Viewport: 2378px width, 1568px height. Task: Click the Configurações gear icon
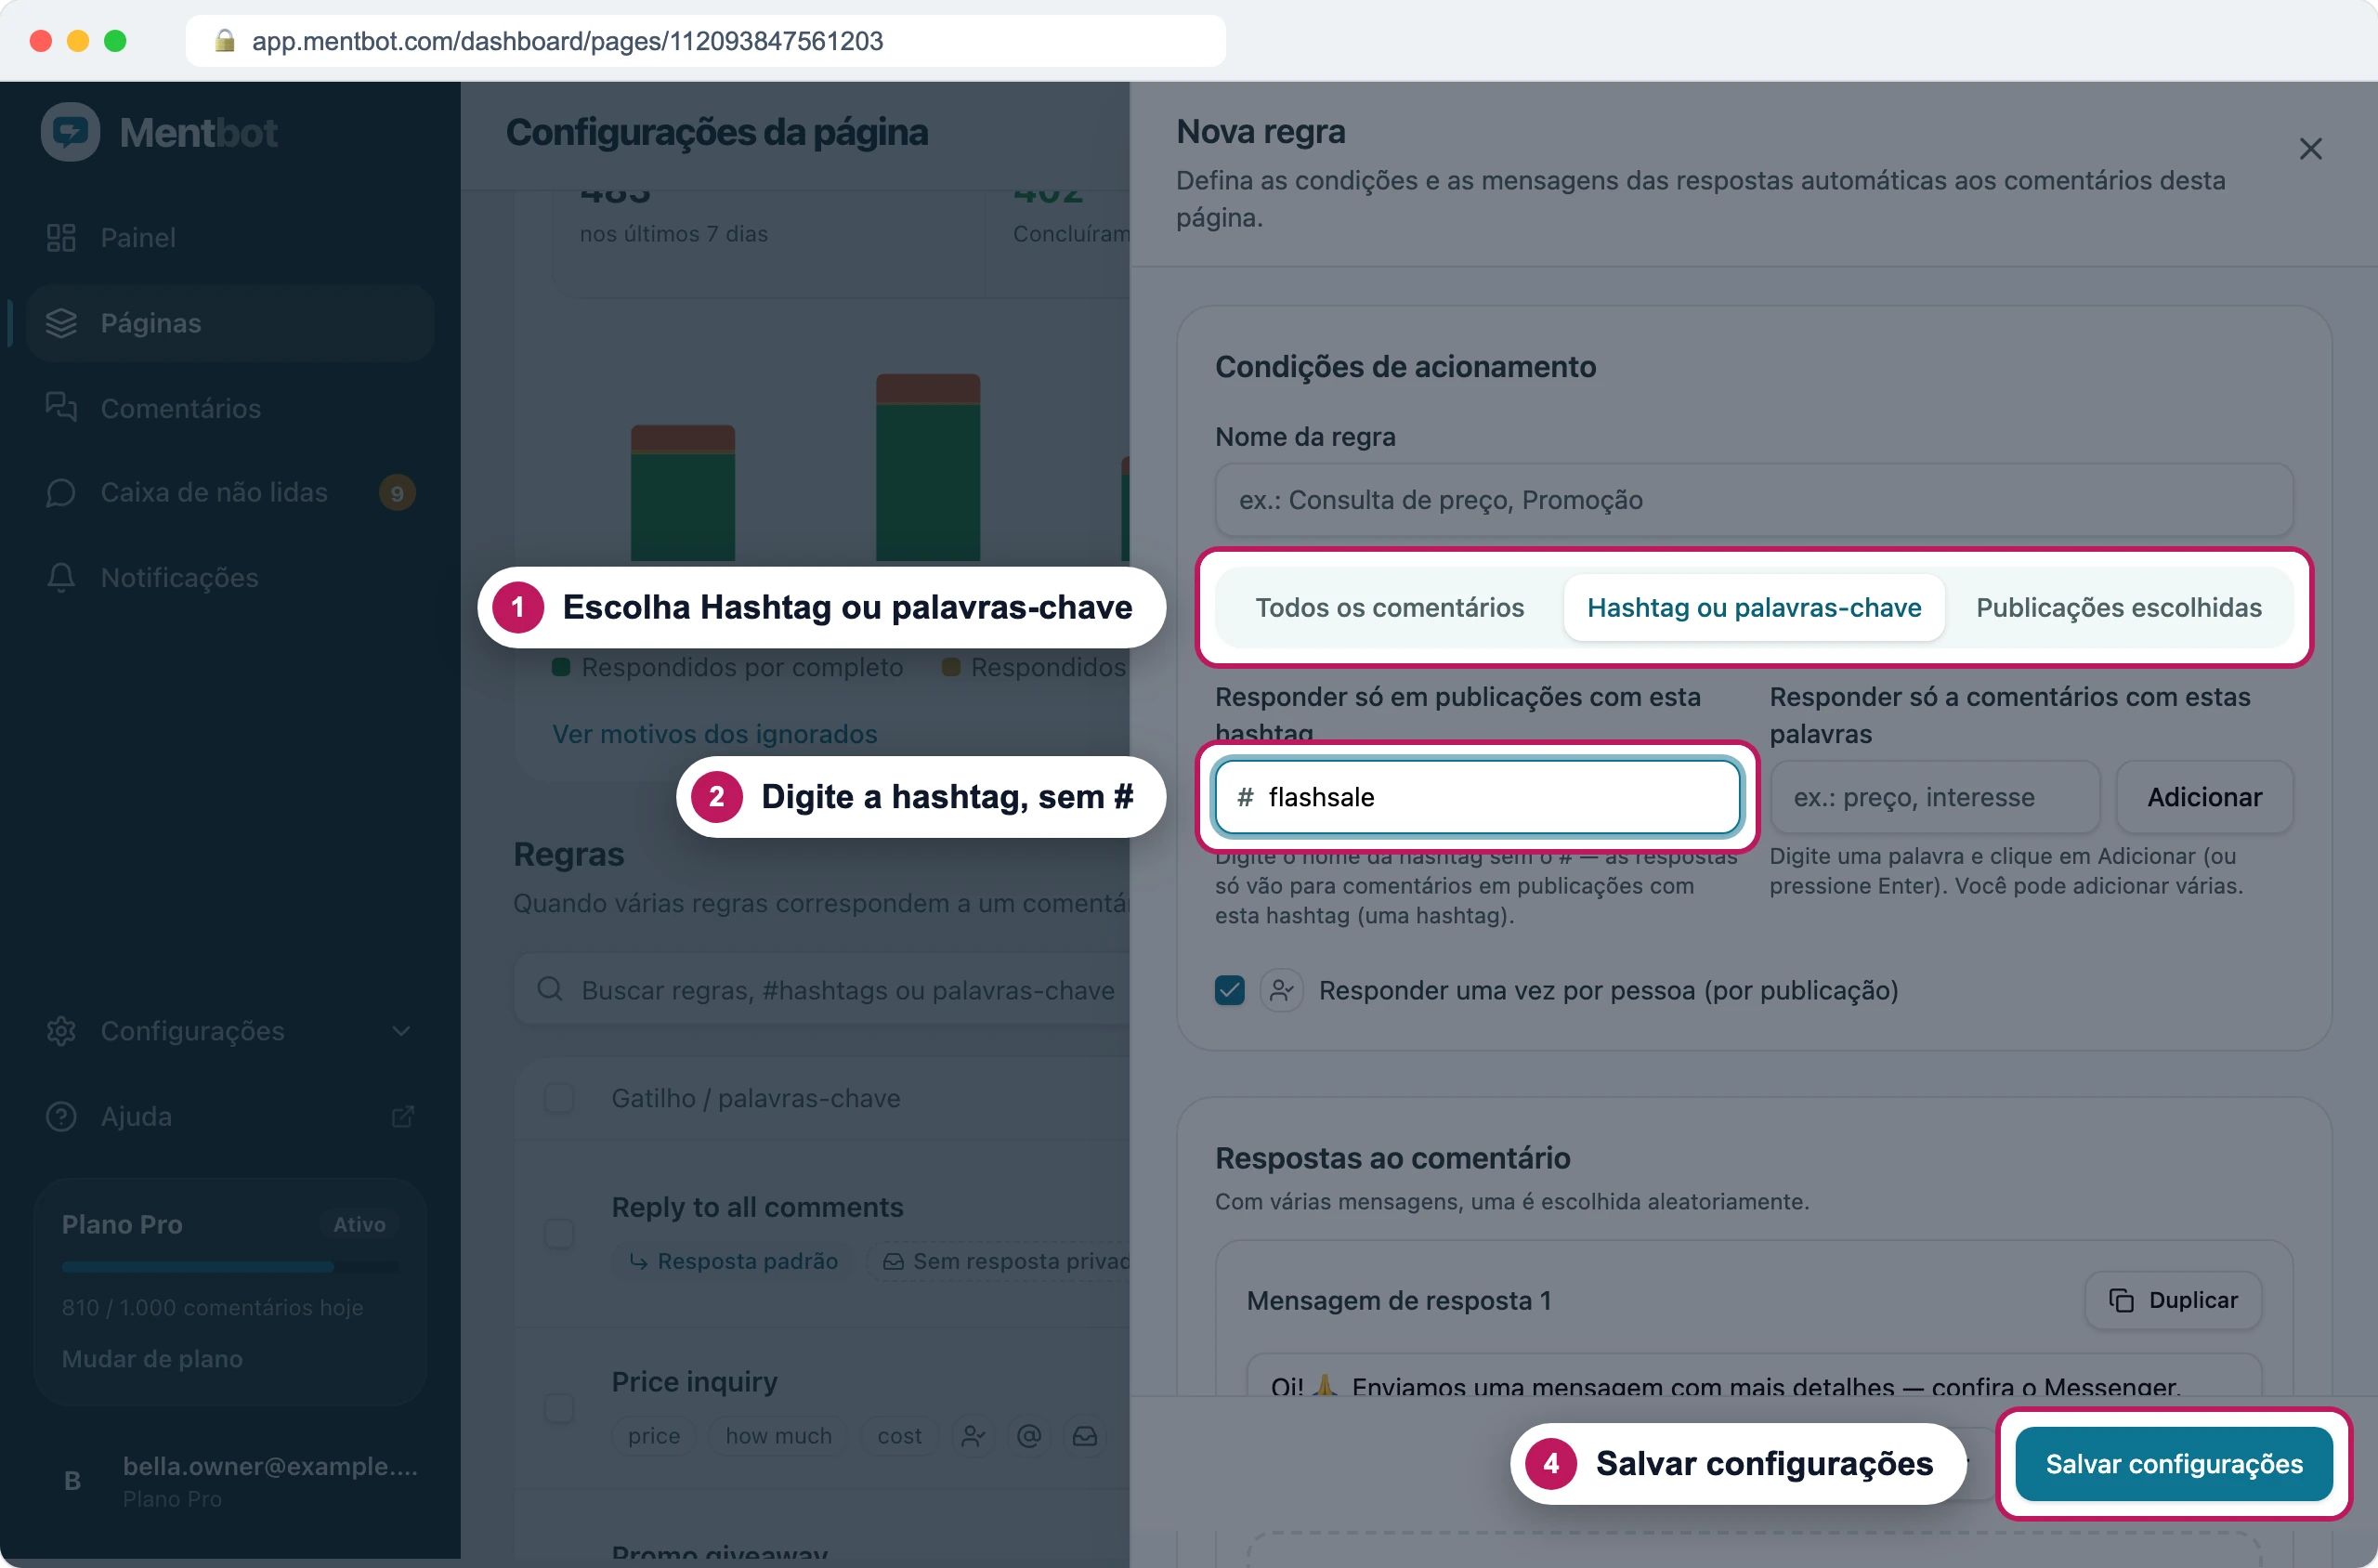click(61, 1031)
